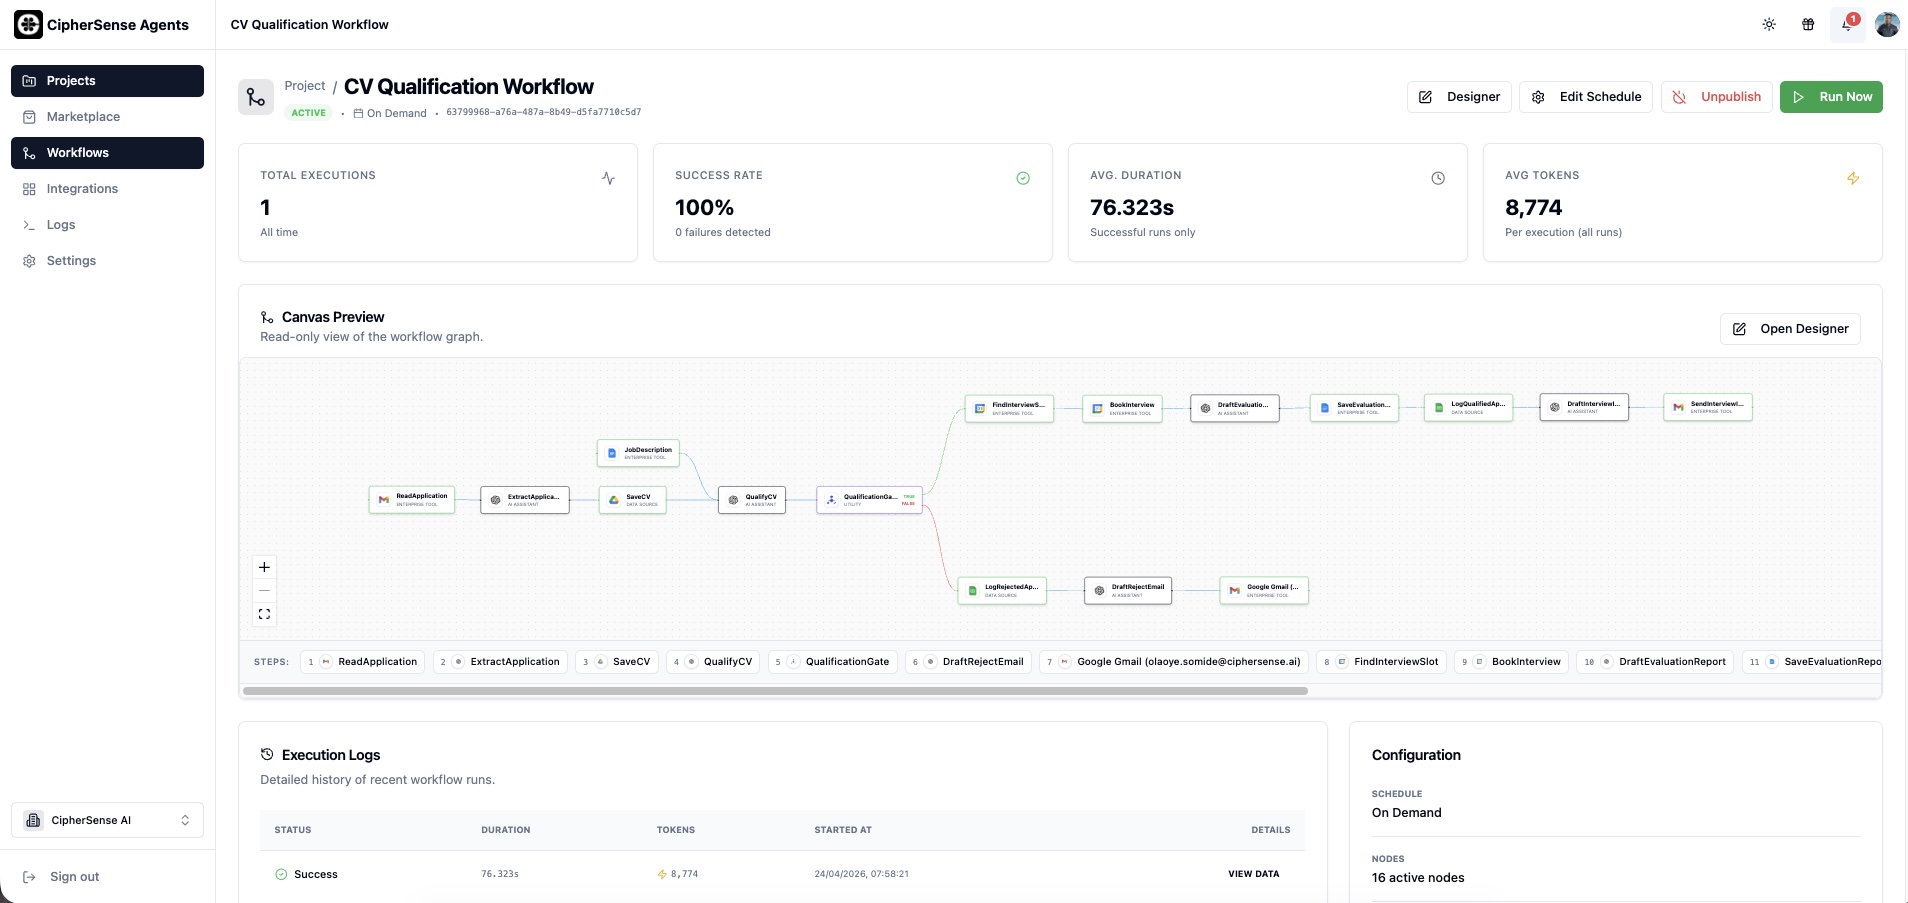Select the DraftRejectEmail node on the canvas
Image resolution: width=1908 pixels, height=903 pixels.
tap(1128, 590)
